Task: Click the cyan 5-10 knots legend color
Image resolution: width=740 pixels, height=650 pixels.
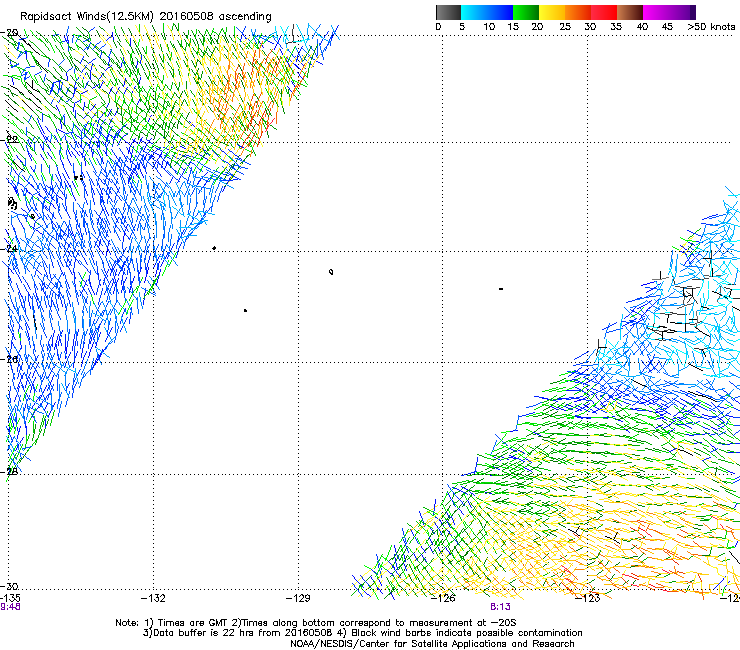Action: point(474,12)
